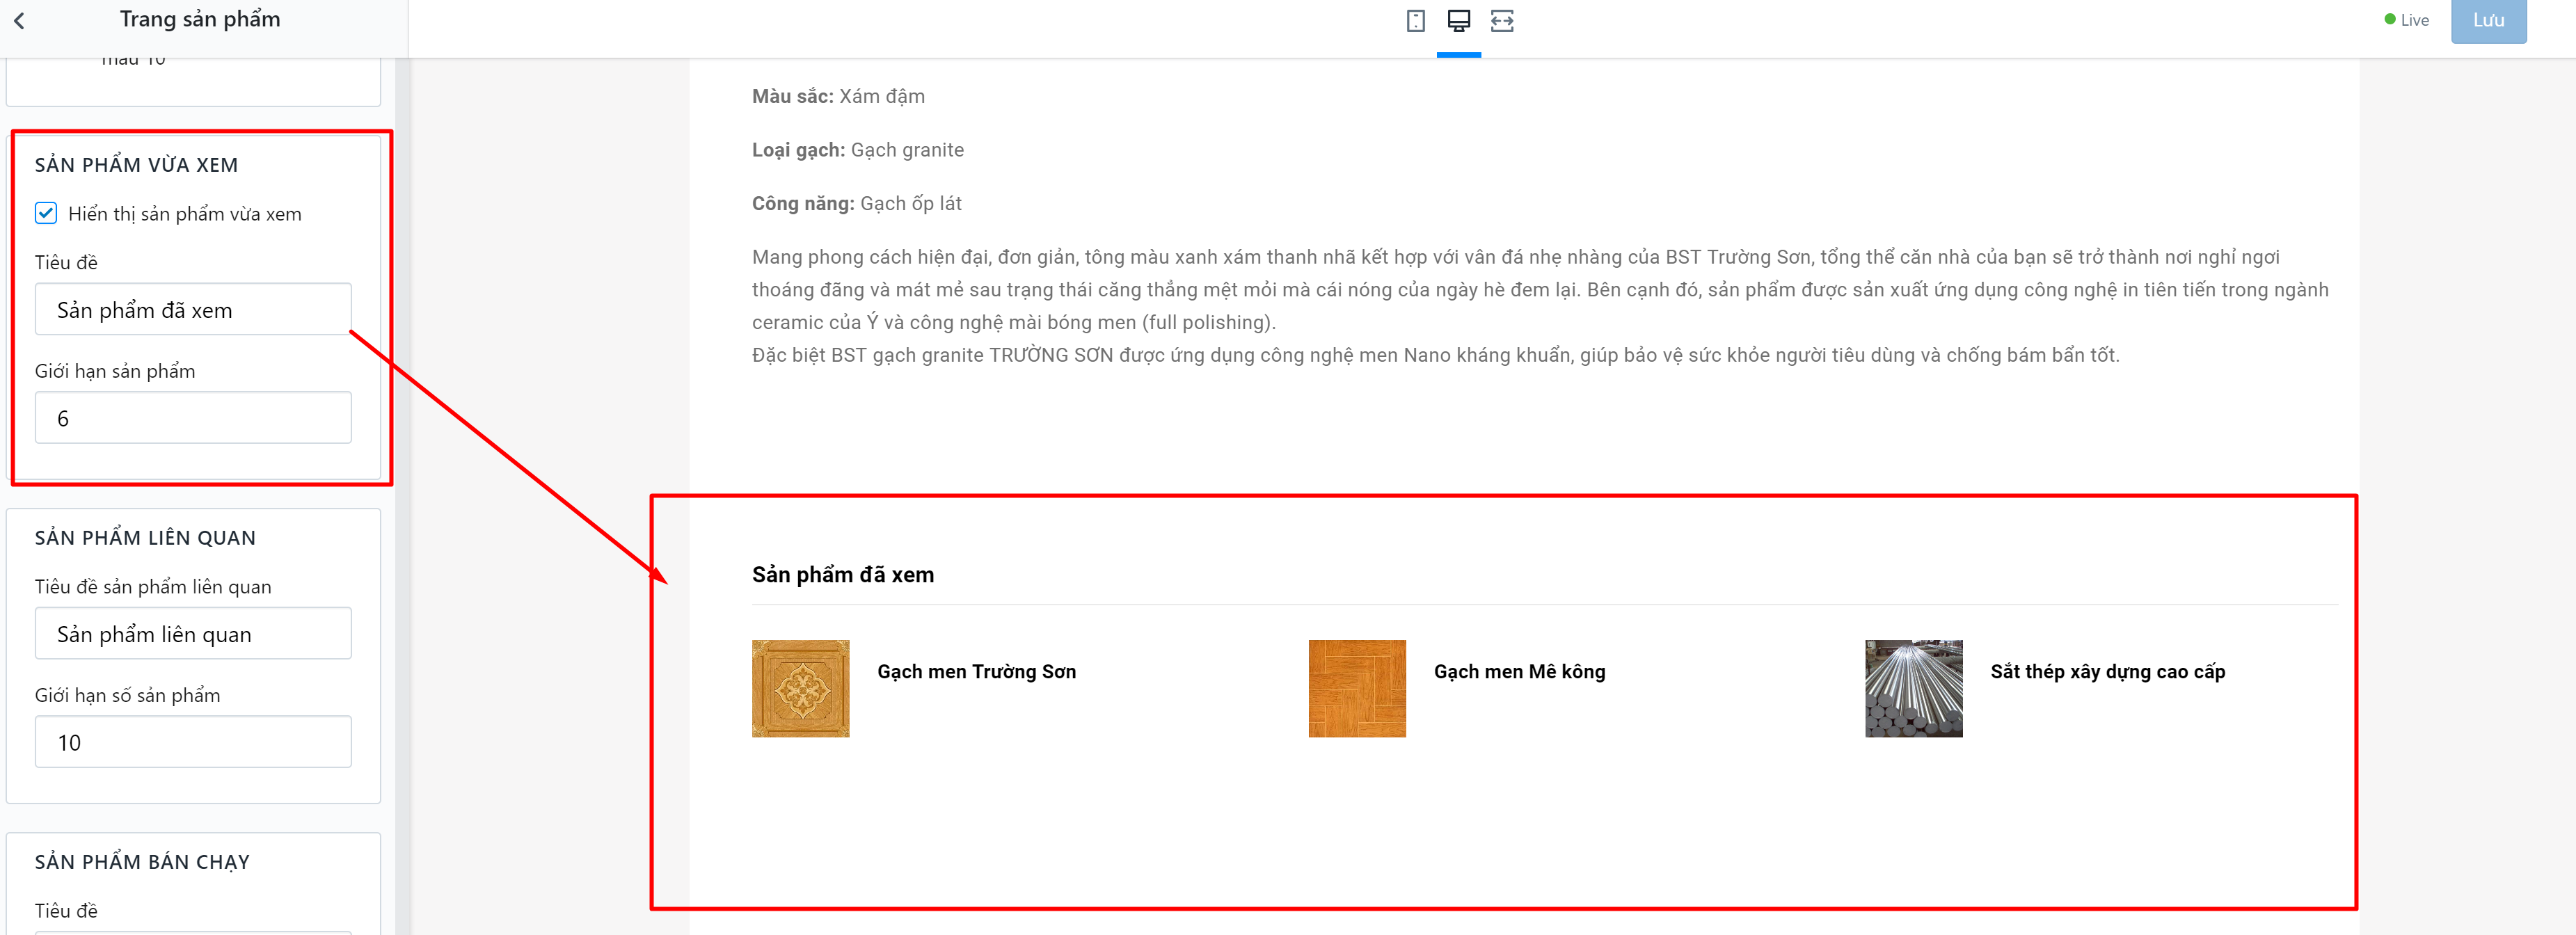Select the 'SẢN PHẨM LIÊN QUAN' section header

(145, 538)
